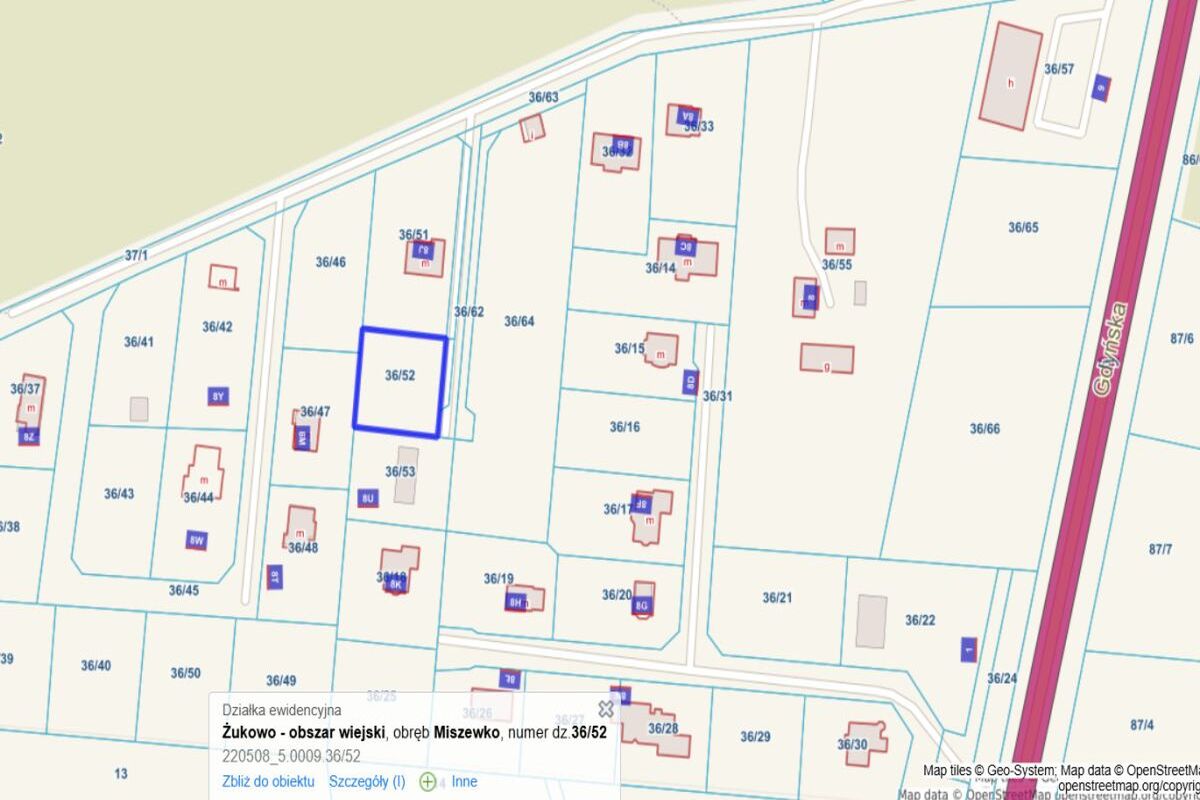Select address marker 8G in parcel 36/20
This screenshot has height=800, width=1200.
tap(642, 605)
